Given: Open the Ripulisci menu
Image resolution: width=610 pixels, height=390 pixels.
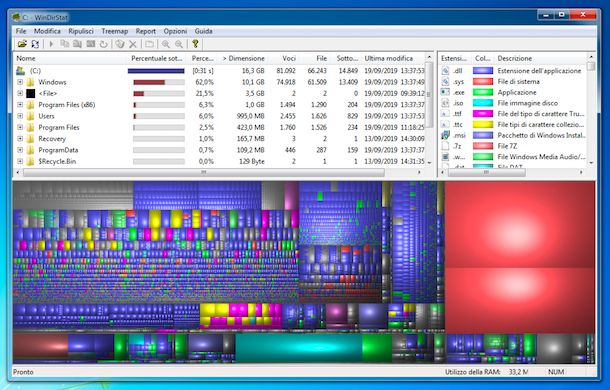Looking at the screenshot, I should point(81,31).
